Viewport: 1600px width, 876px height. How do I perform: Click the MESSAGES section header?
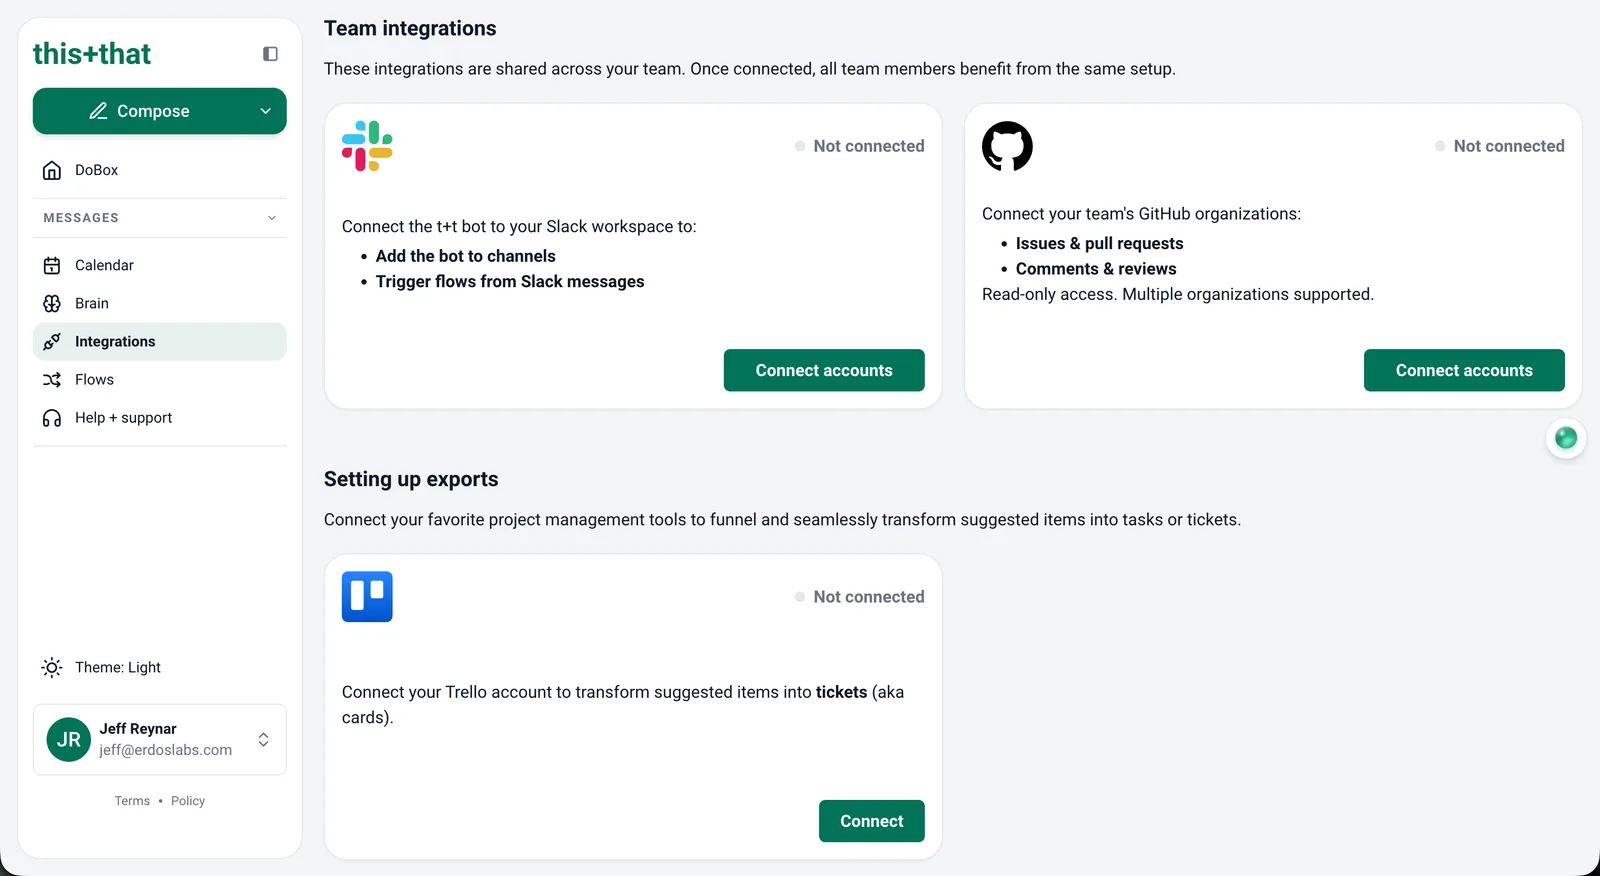tap(160, 218)
